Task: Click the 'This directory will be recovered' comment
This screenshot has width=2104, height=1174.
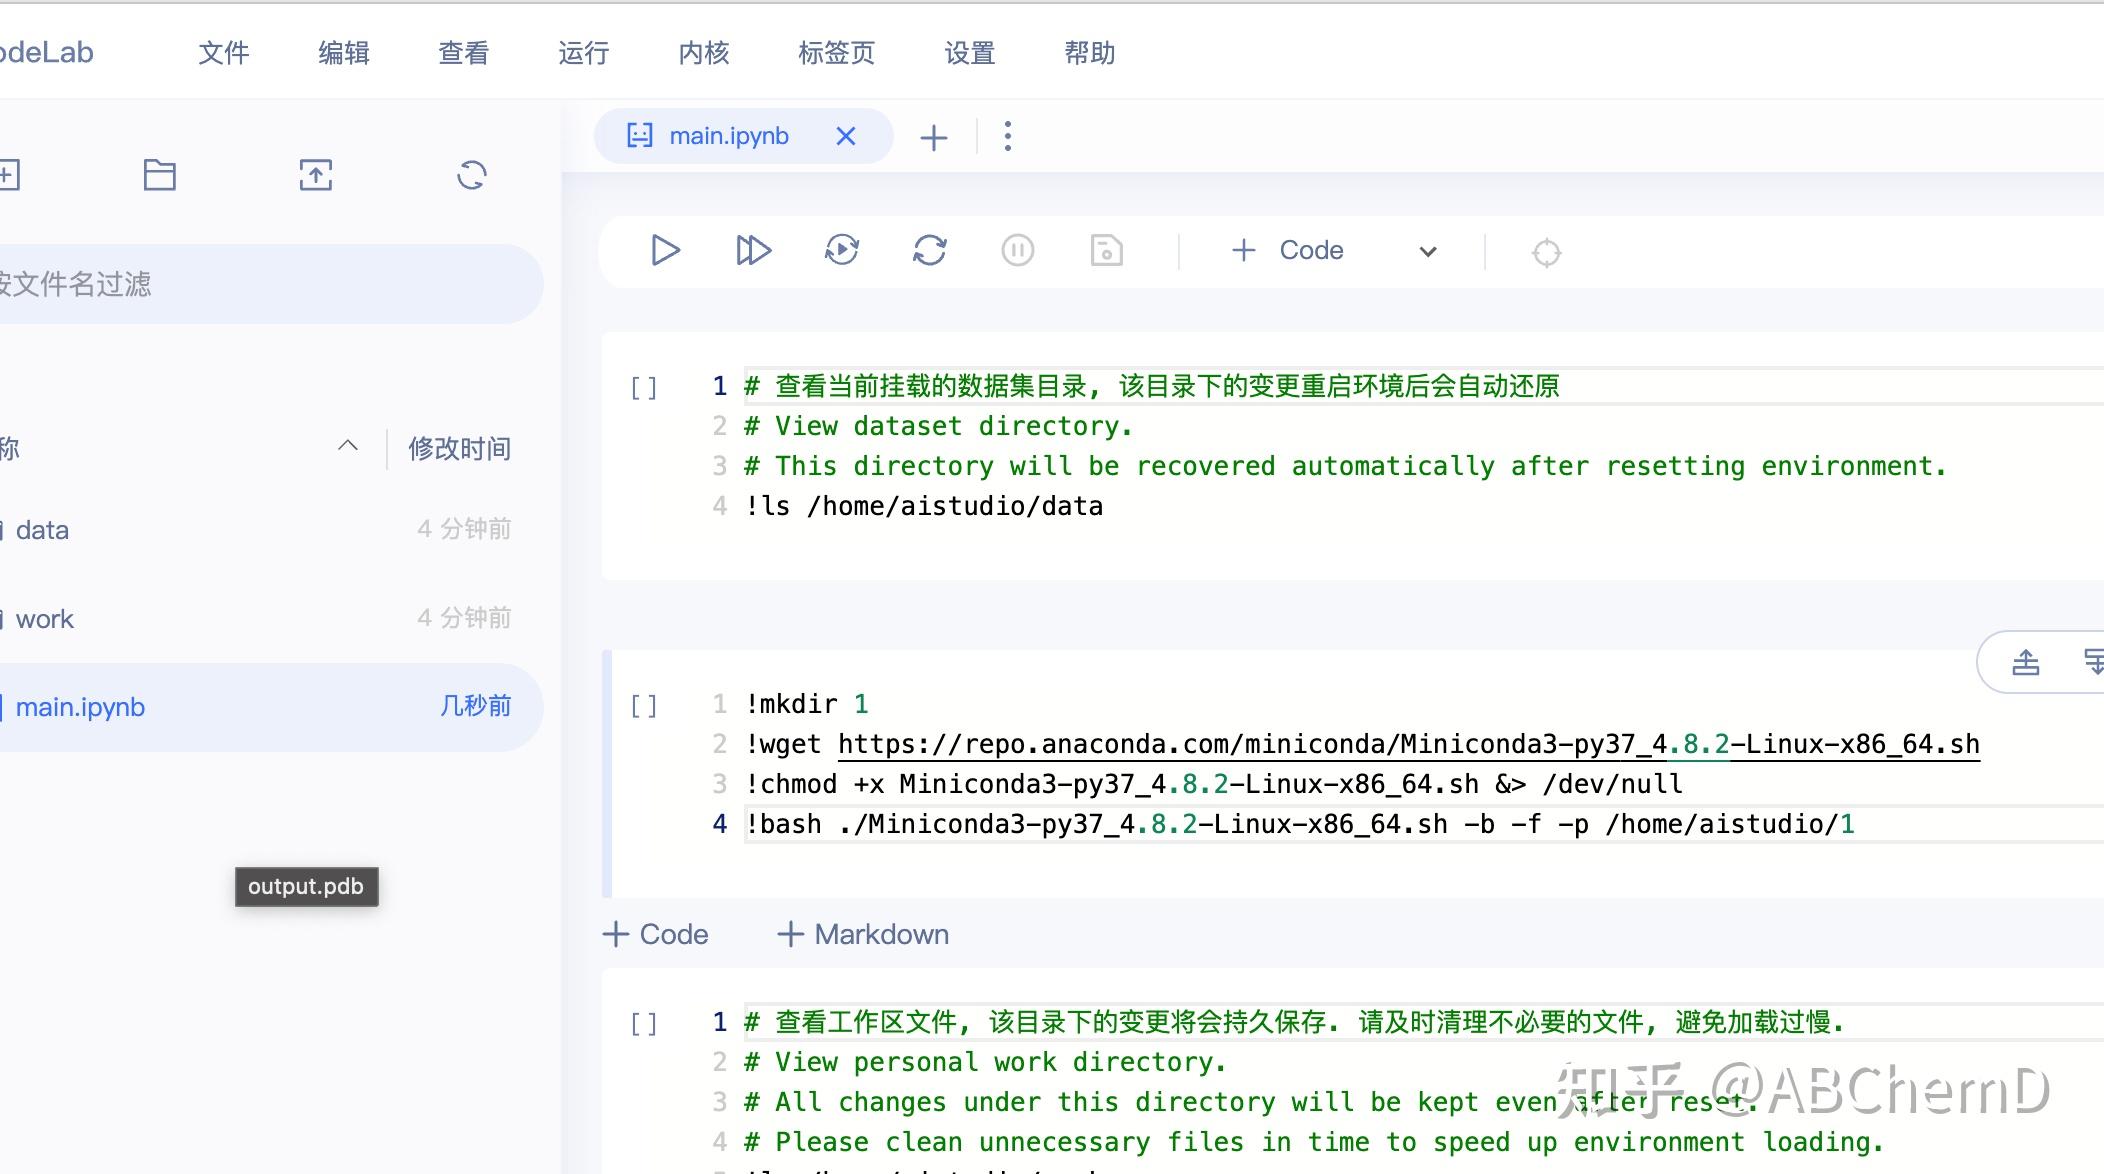Action: [x=1346, y=466]
